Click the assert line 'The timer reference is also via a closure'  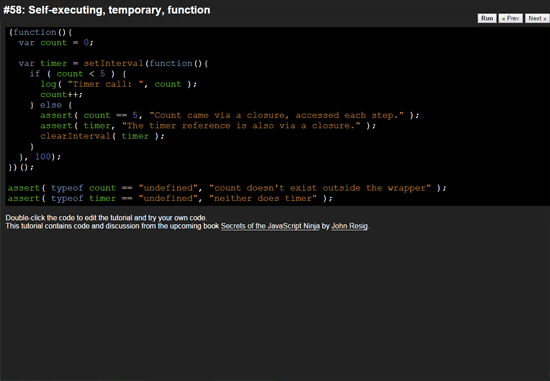coord(208,126)
